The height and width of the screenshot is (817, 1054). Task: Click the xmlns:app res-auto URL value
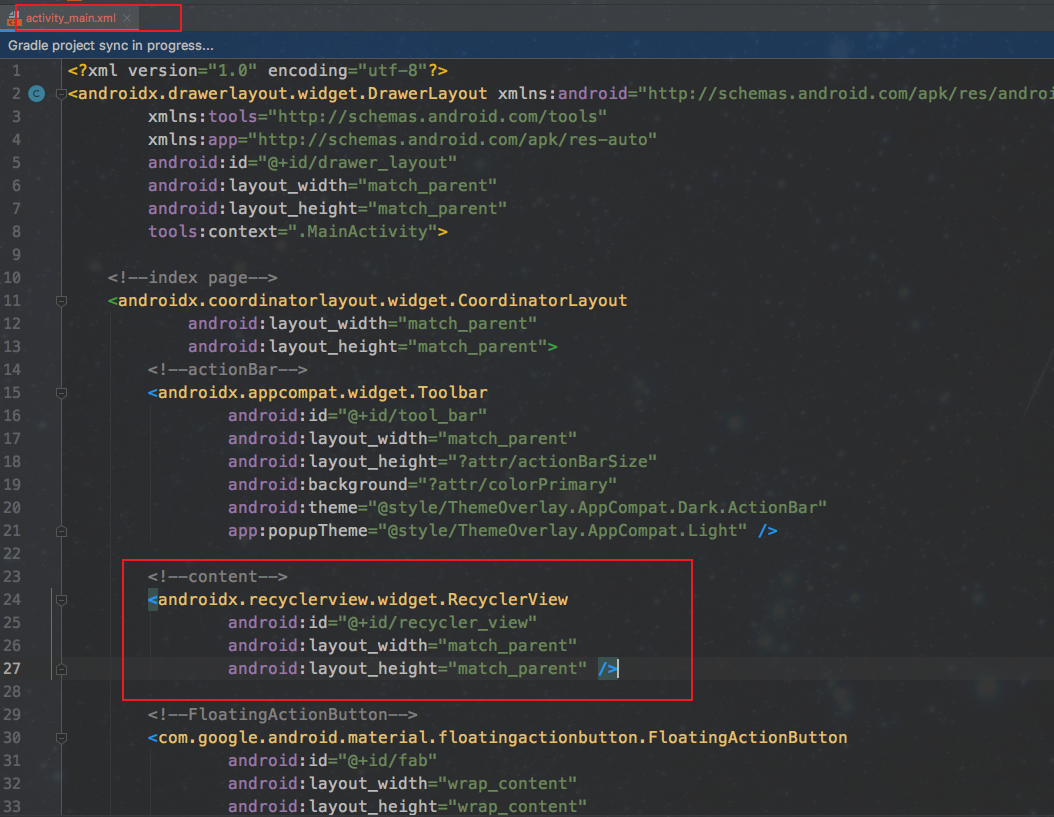pyautogui.click(x=452, y=139)
